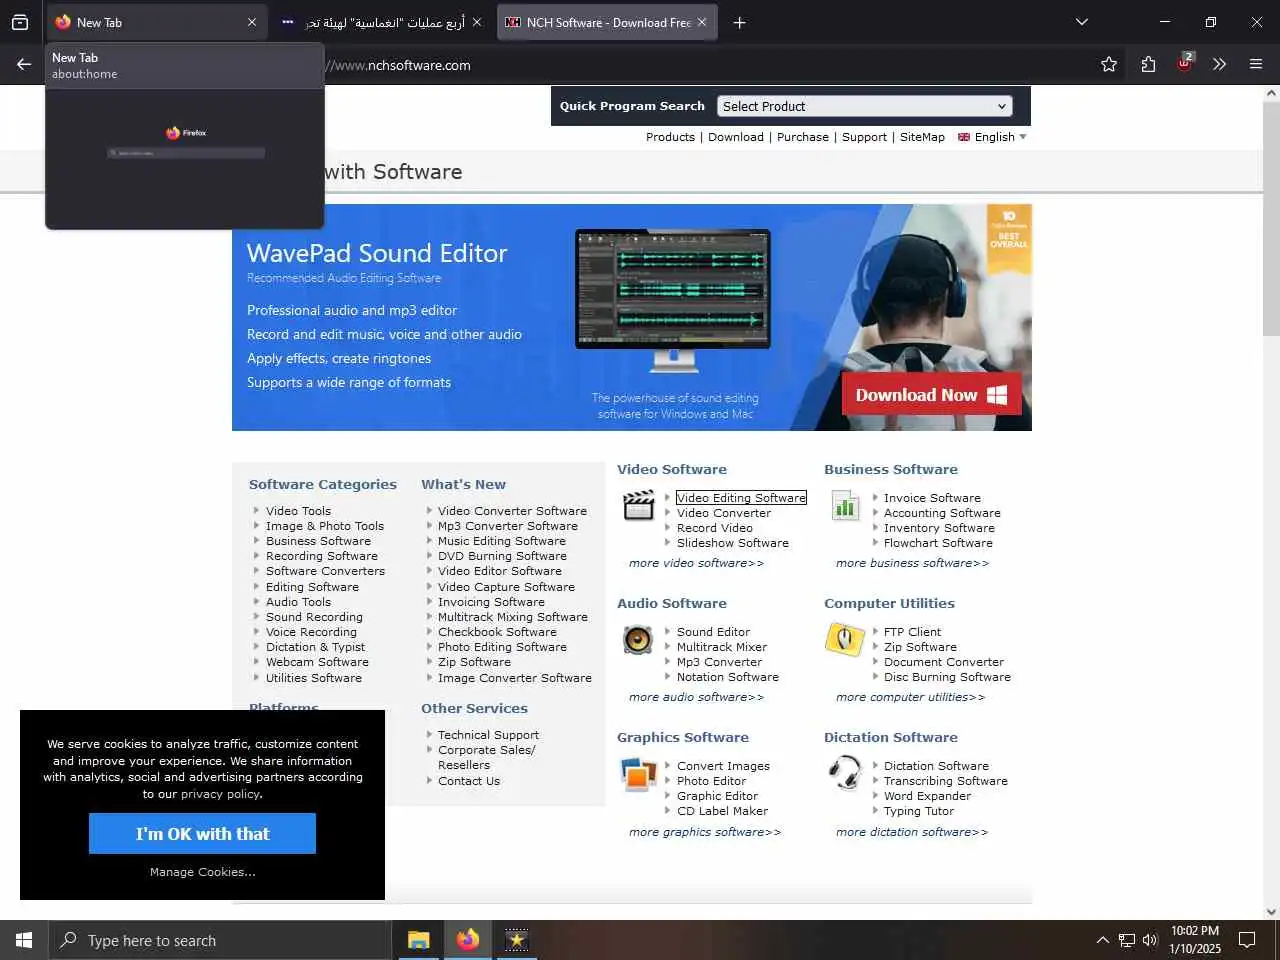List all tabs dropdown arrow
This screenshot has width=1280, height=960.
click(x=1081, y=22)
